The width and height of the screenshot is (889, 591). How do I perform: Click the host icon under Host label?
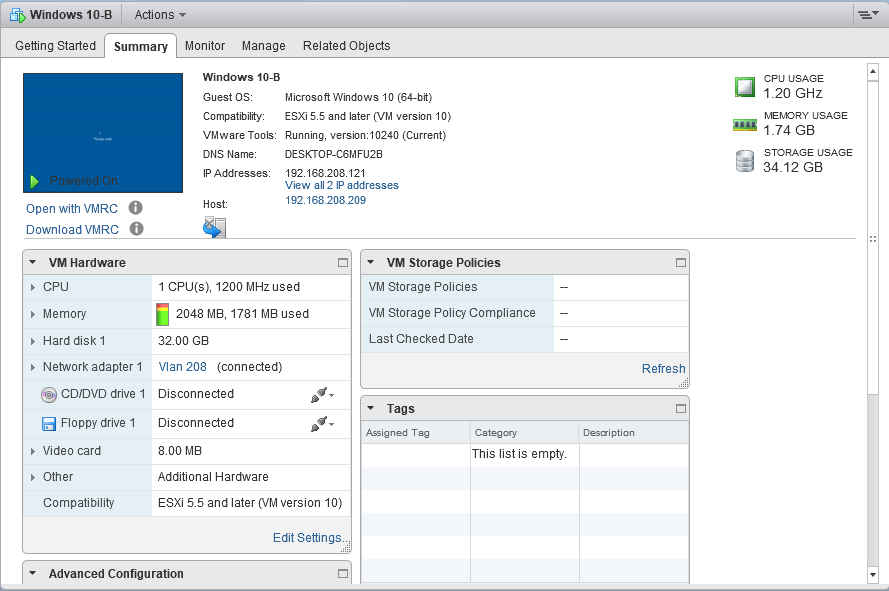pos(214,228)
